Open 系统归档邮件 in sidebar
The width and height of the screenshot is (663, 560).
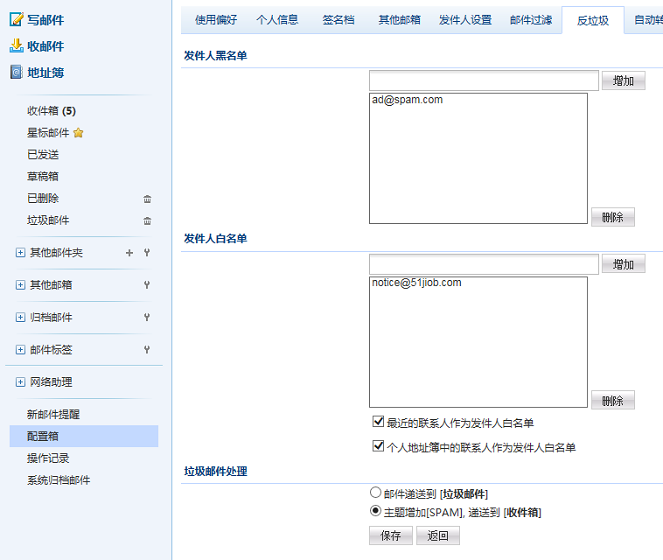58,480
